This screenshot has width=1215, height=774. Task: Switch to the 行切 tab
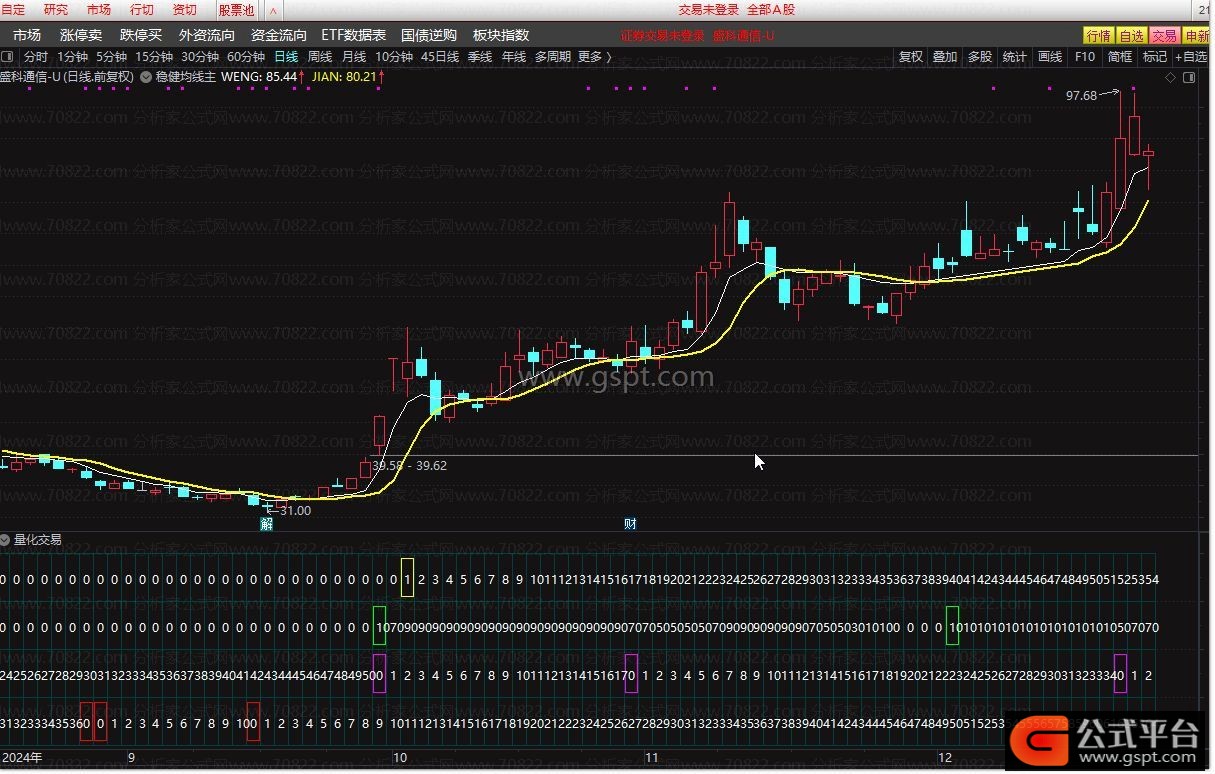(142, 10)
